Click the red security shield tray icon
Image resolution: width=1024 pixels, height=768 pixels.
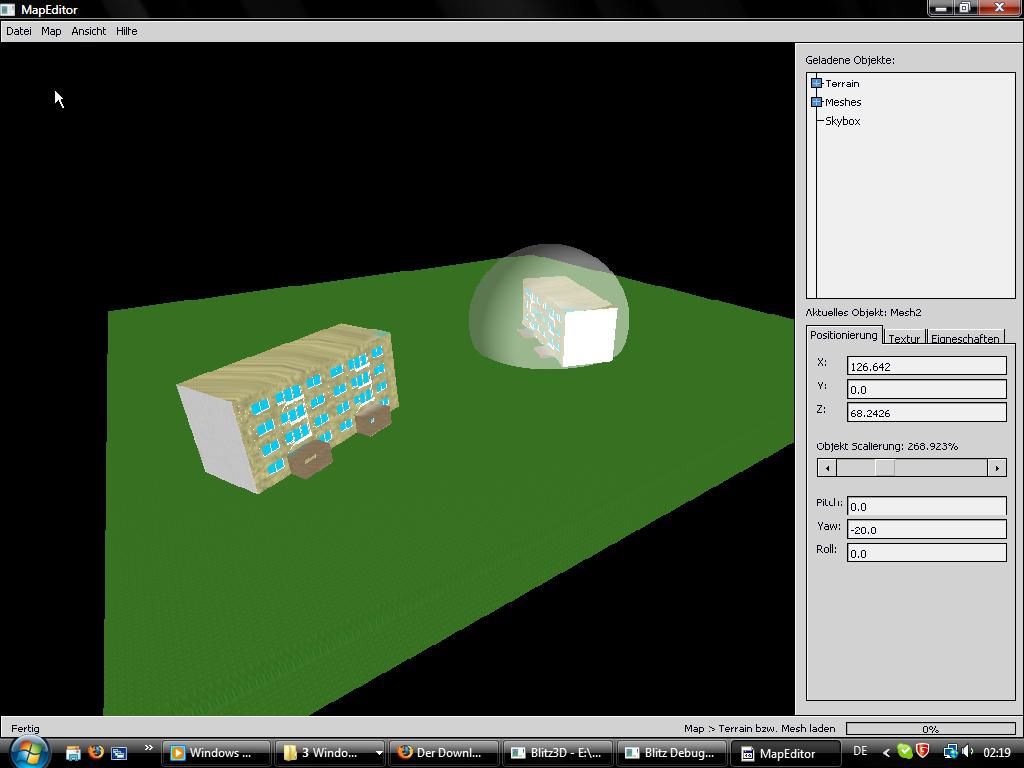tap(923, 752)
